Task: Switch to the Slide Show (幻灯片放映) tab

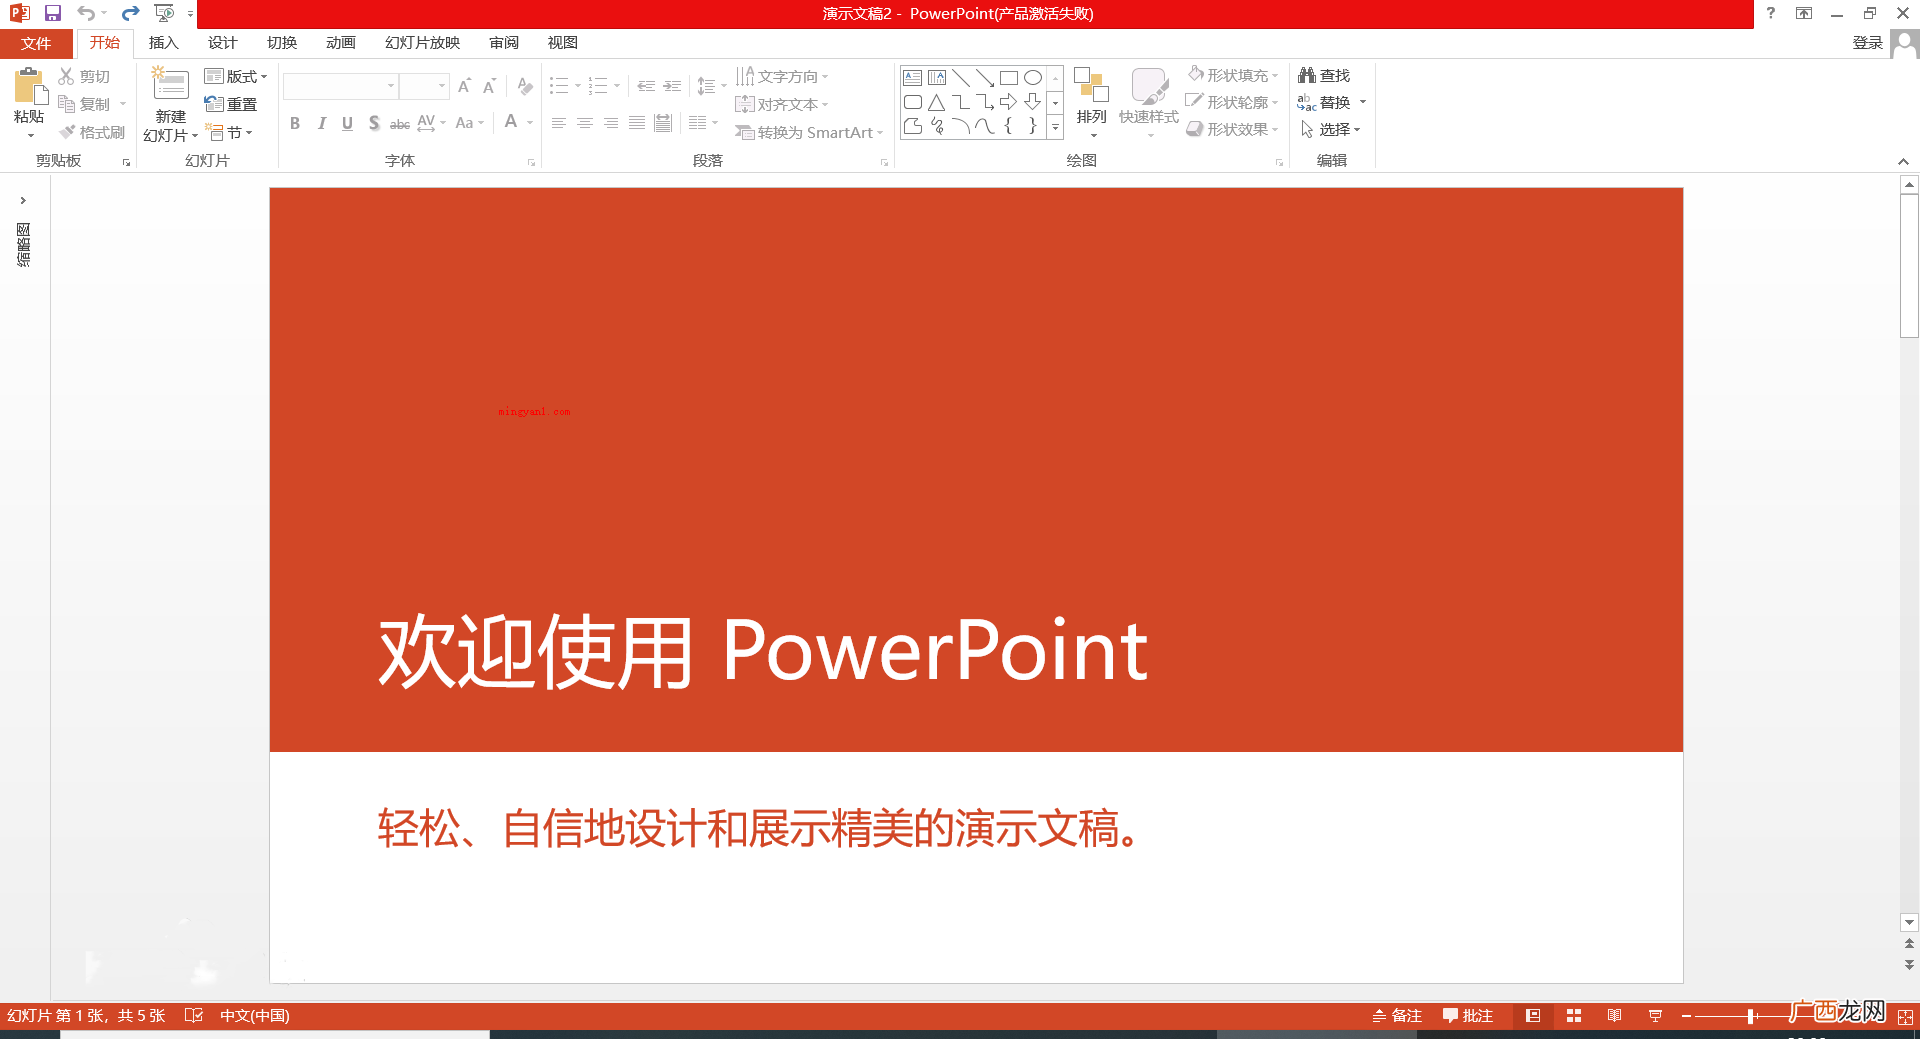Action: pyautogui.click(x=422, y=43)
